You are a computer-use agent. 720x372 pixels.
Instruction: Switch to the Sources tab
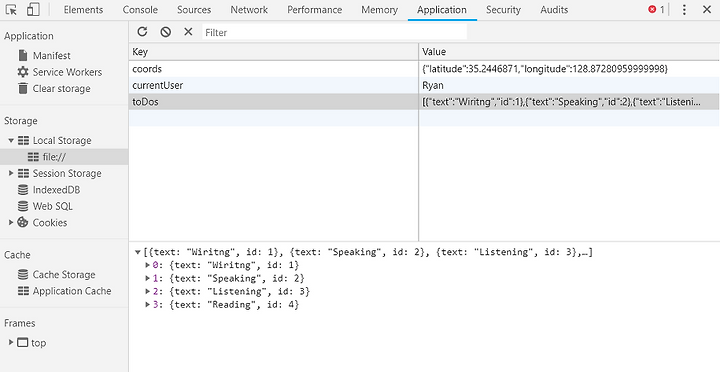pyautogui.click(x=194, y=10)
